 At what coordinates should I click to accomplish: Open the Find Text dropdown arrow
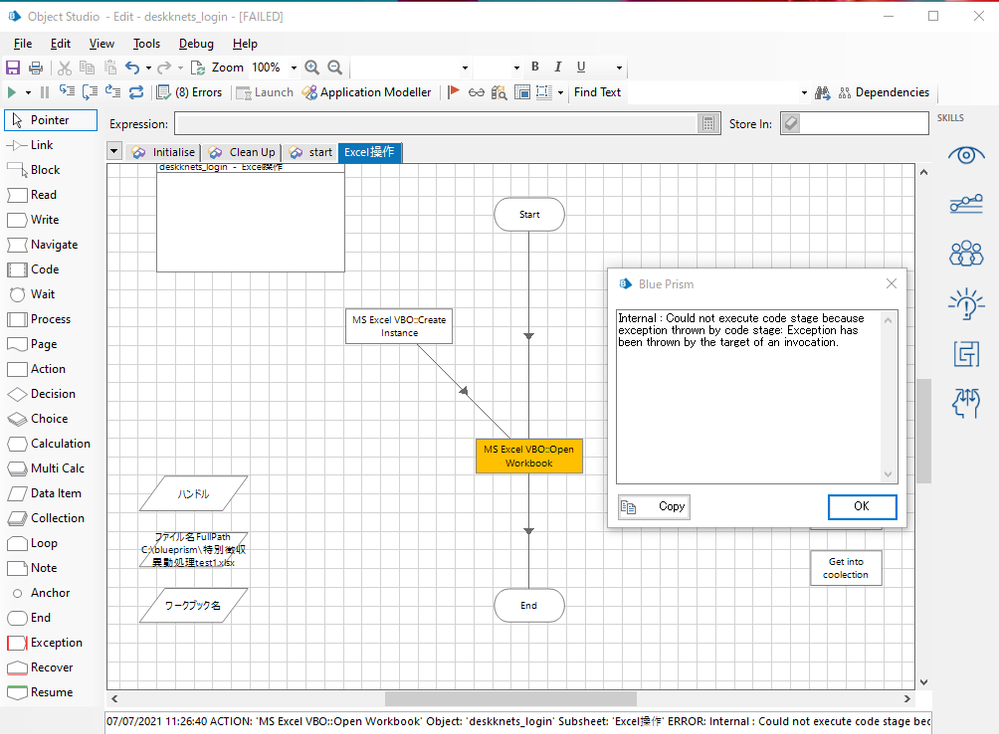(x=804, y=93)
